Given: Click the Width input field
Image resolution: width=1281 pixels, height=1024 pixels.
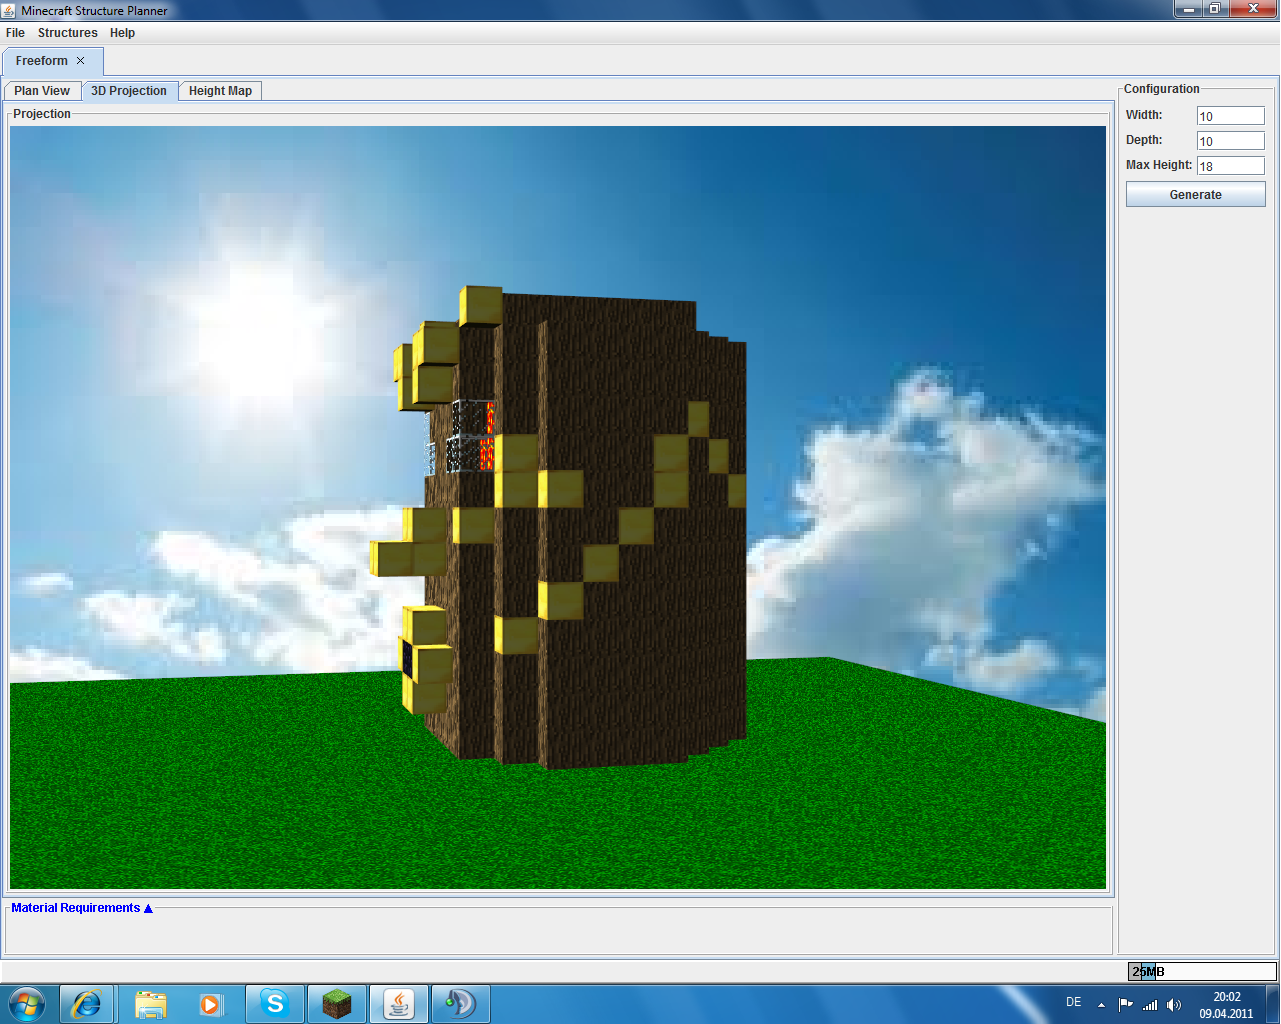Looking at the screenshot, I should click(x=1230, y=116).
